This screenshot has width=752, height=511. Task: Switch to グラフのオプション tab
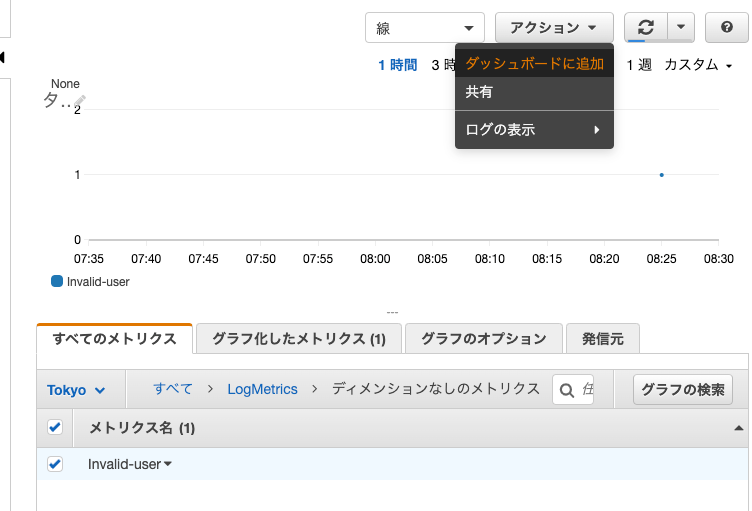tap(483, 339)
